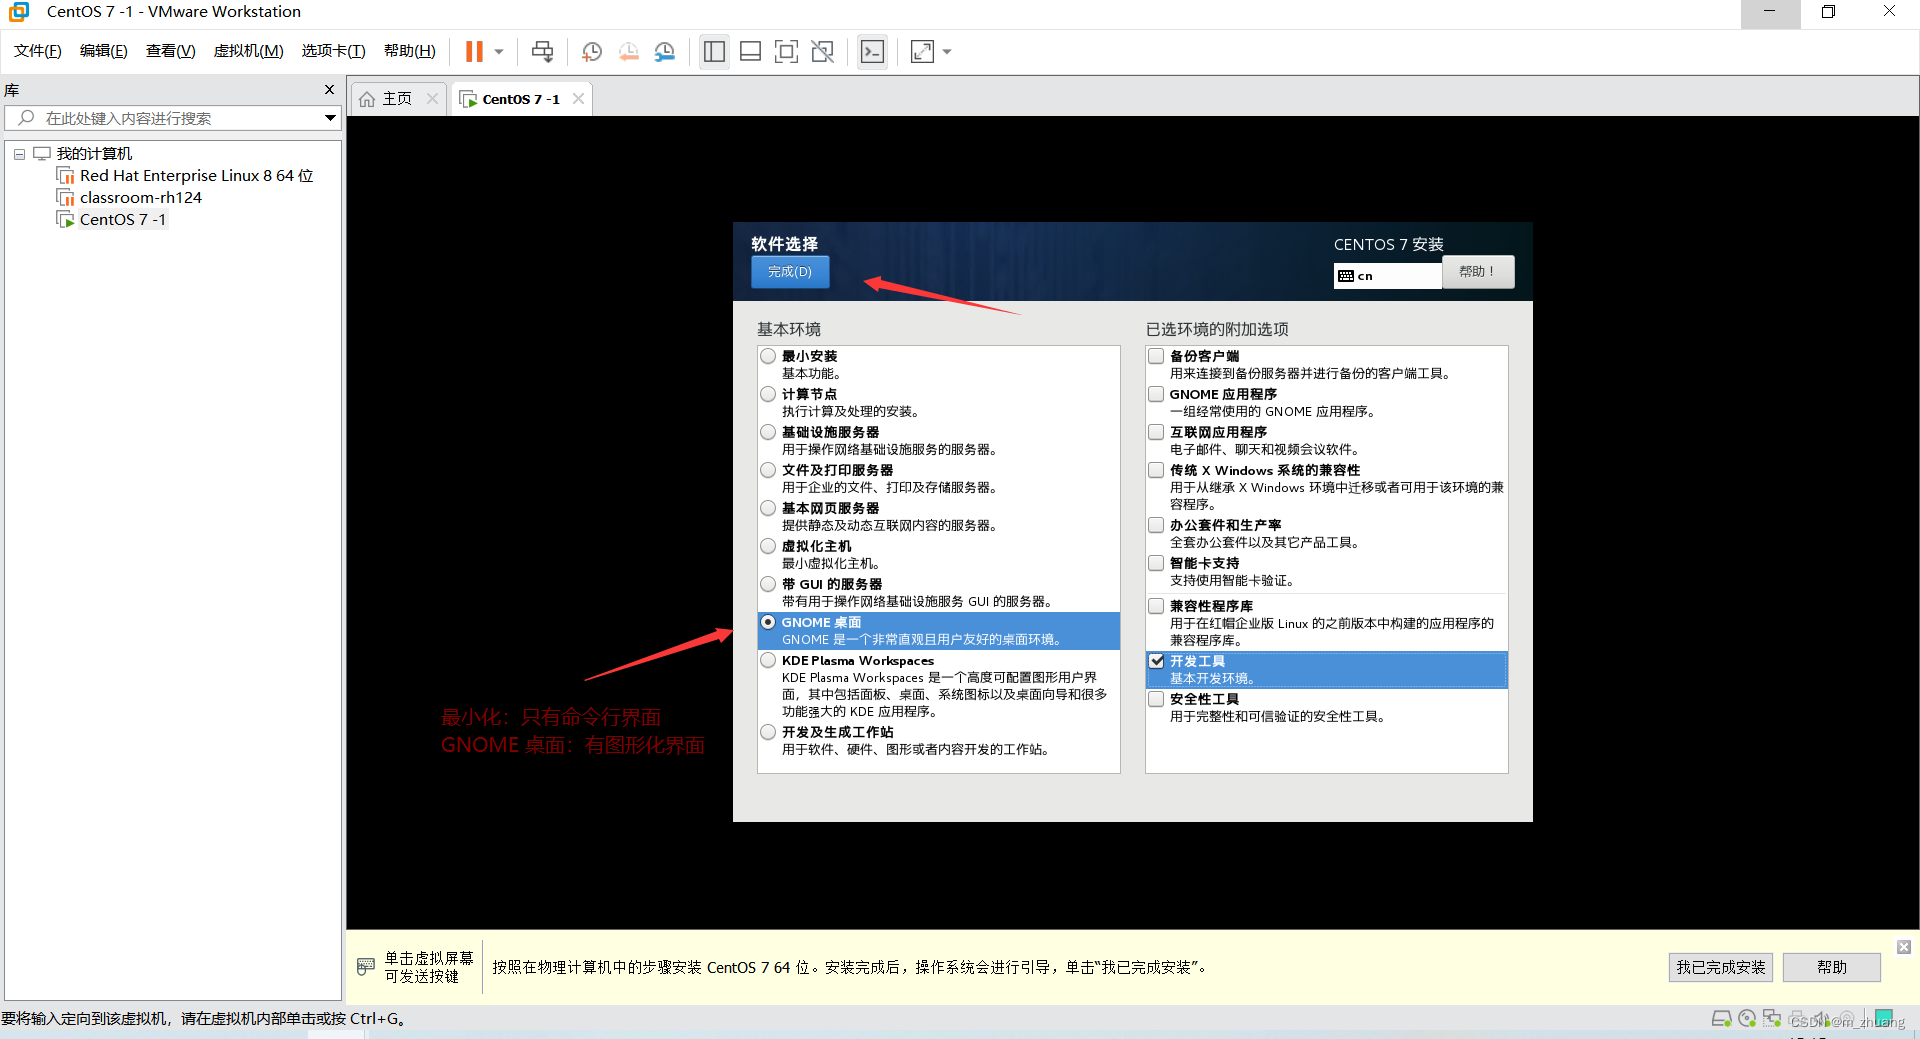Select GNOME 桌面 radio button

[x=768, y=622]
